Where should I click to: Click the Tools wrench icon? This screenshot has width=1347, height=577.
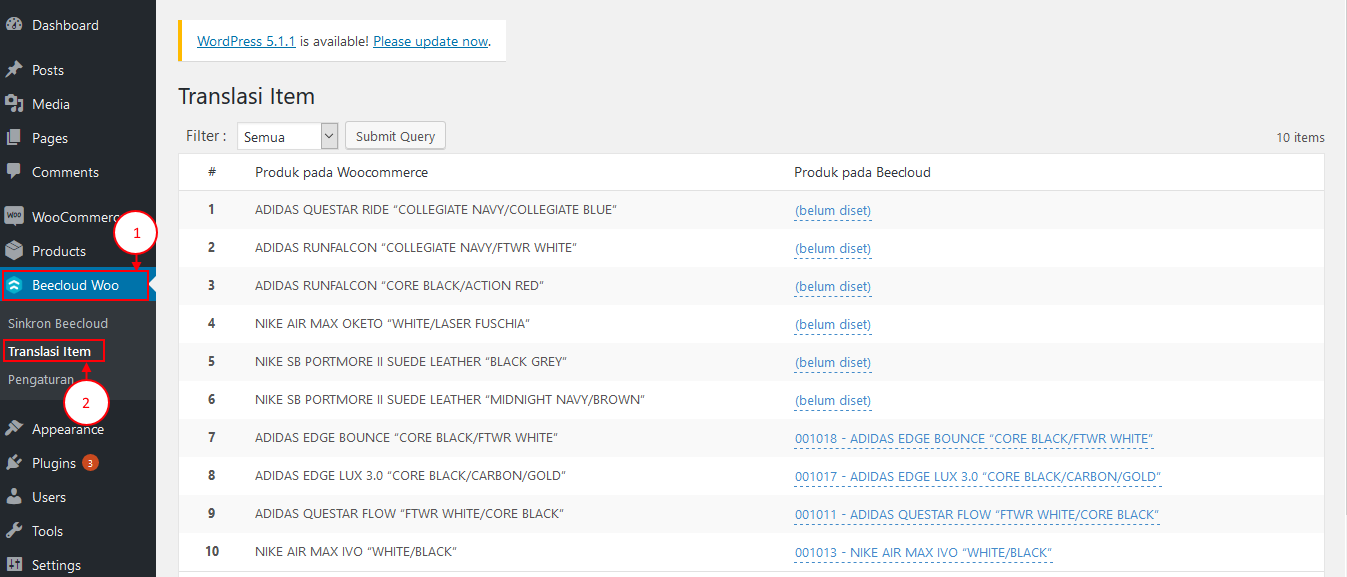point(14,531)
